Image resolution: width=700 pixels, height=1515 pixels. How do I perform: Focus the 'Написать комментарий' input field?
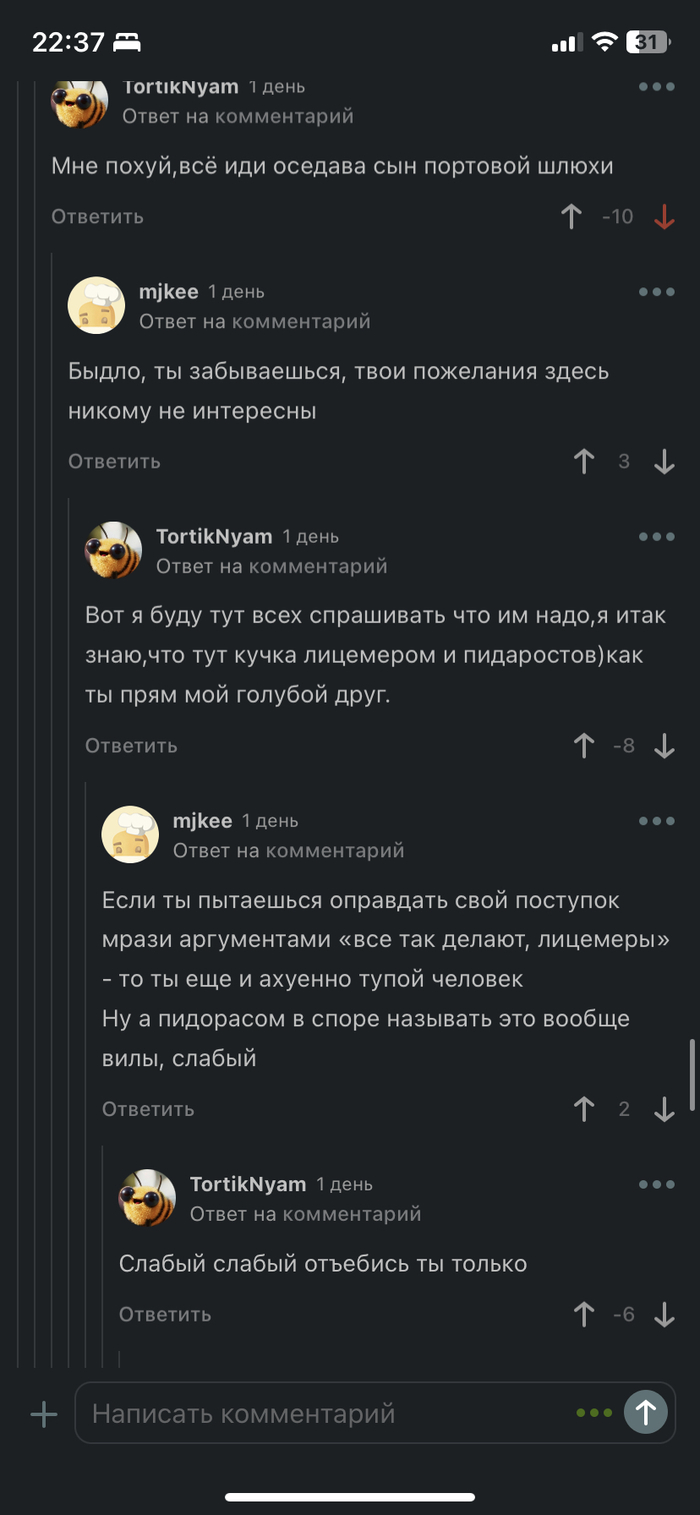(x=330, y=1413)
